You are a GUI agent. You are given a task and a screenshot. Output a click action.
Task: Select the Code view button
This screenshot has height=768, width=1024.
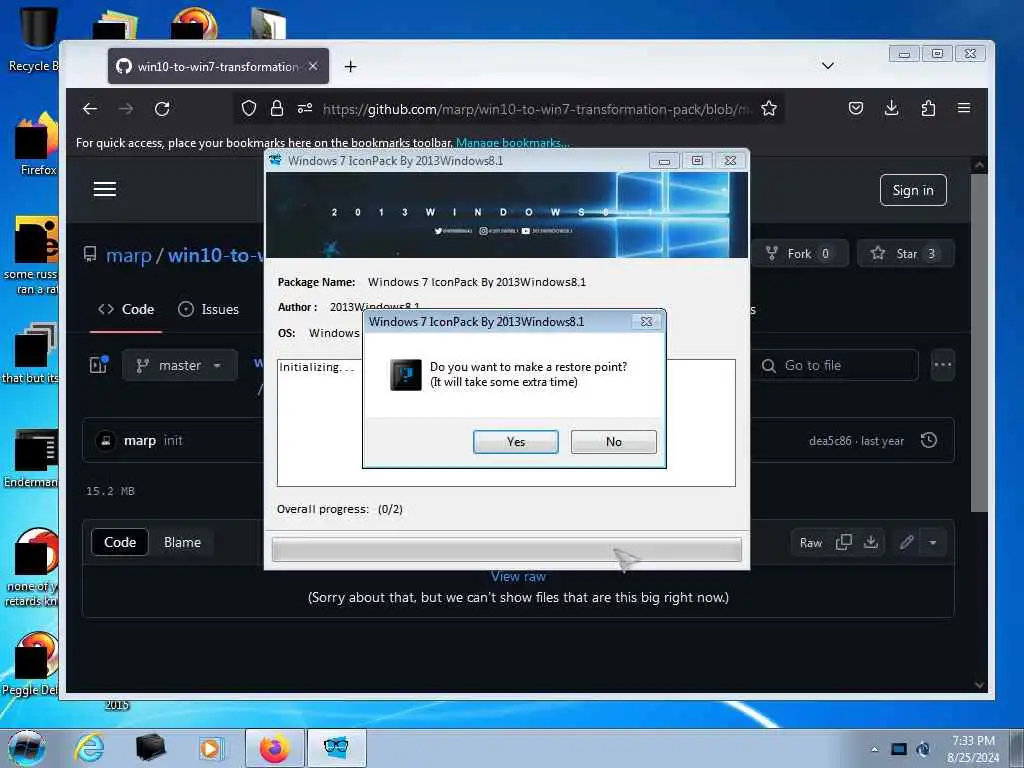[120, 542]
